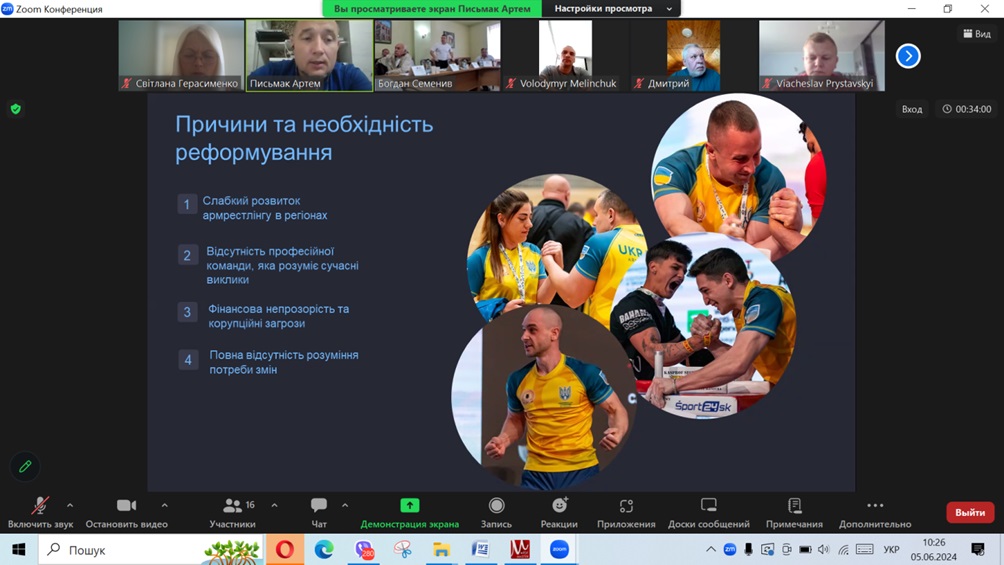Click the green annotation pencil icon
The width and height of the screenshot is (1004, 565).
[x=26, y=466]
